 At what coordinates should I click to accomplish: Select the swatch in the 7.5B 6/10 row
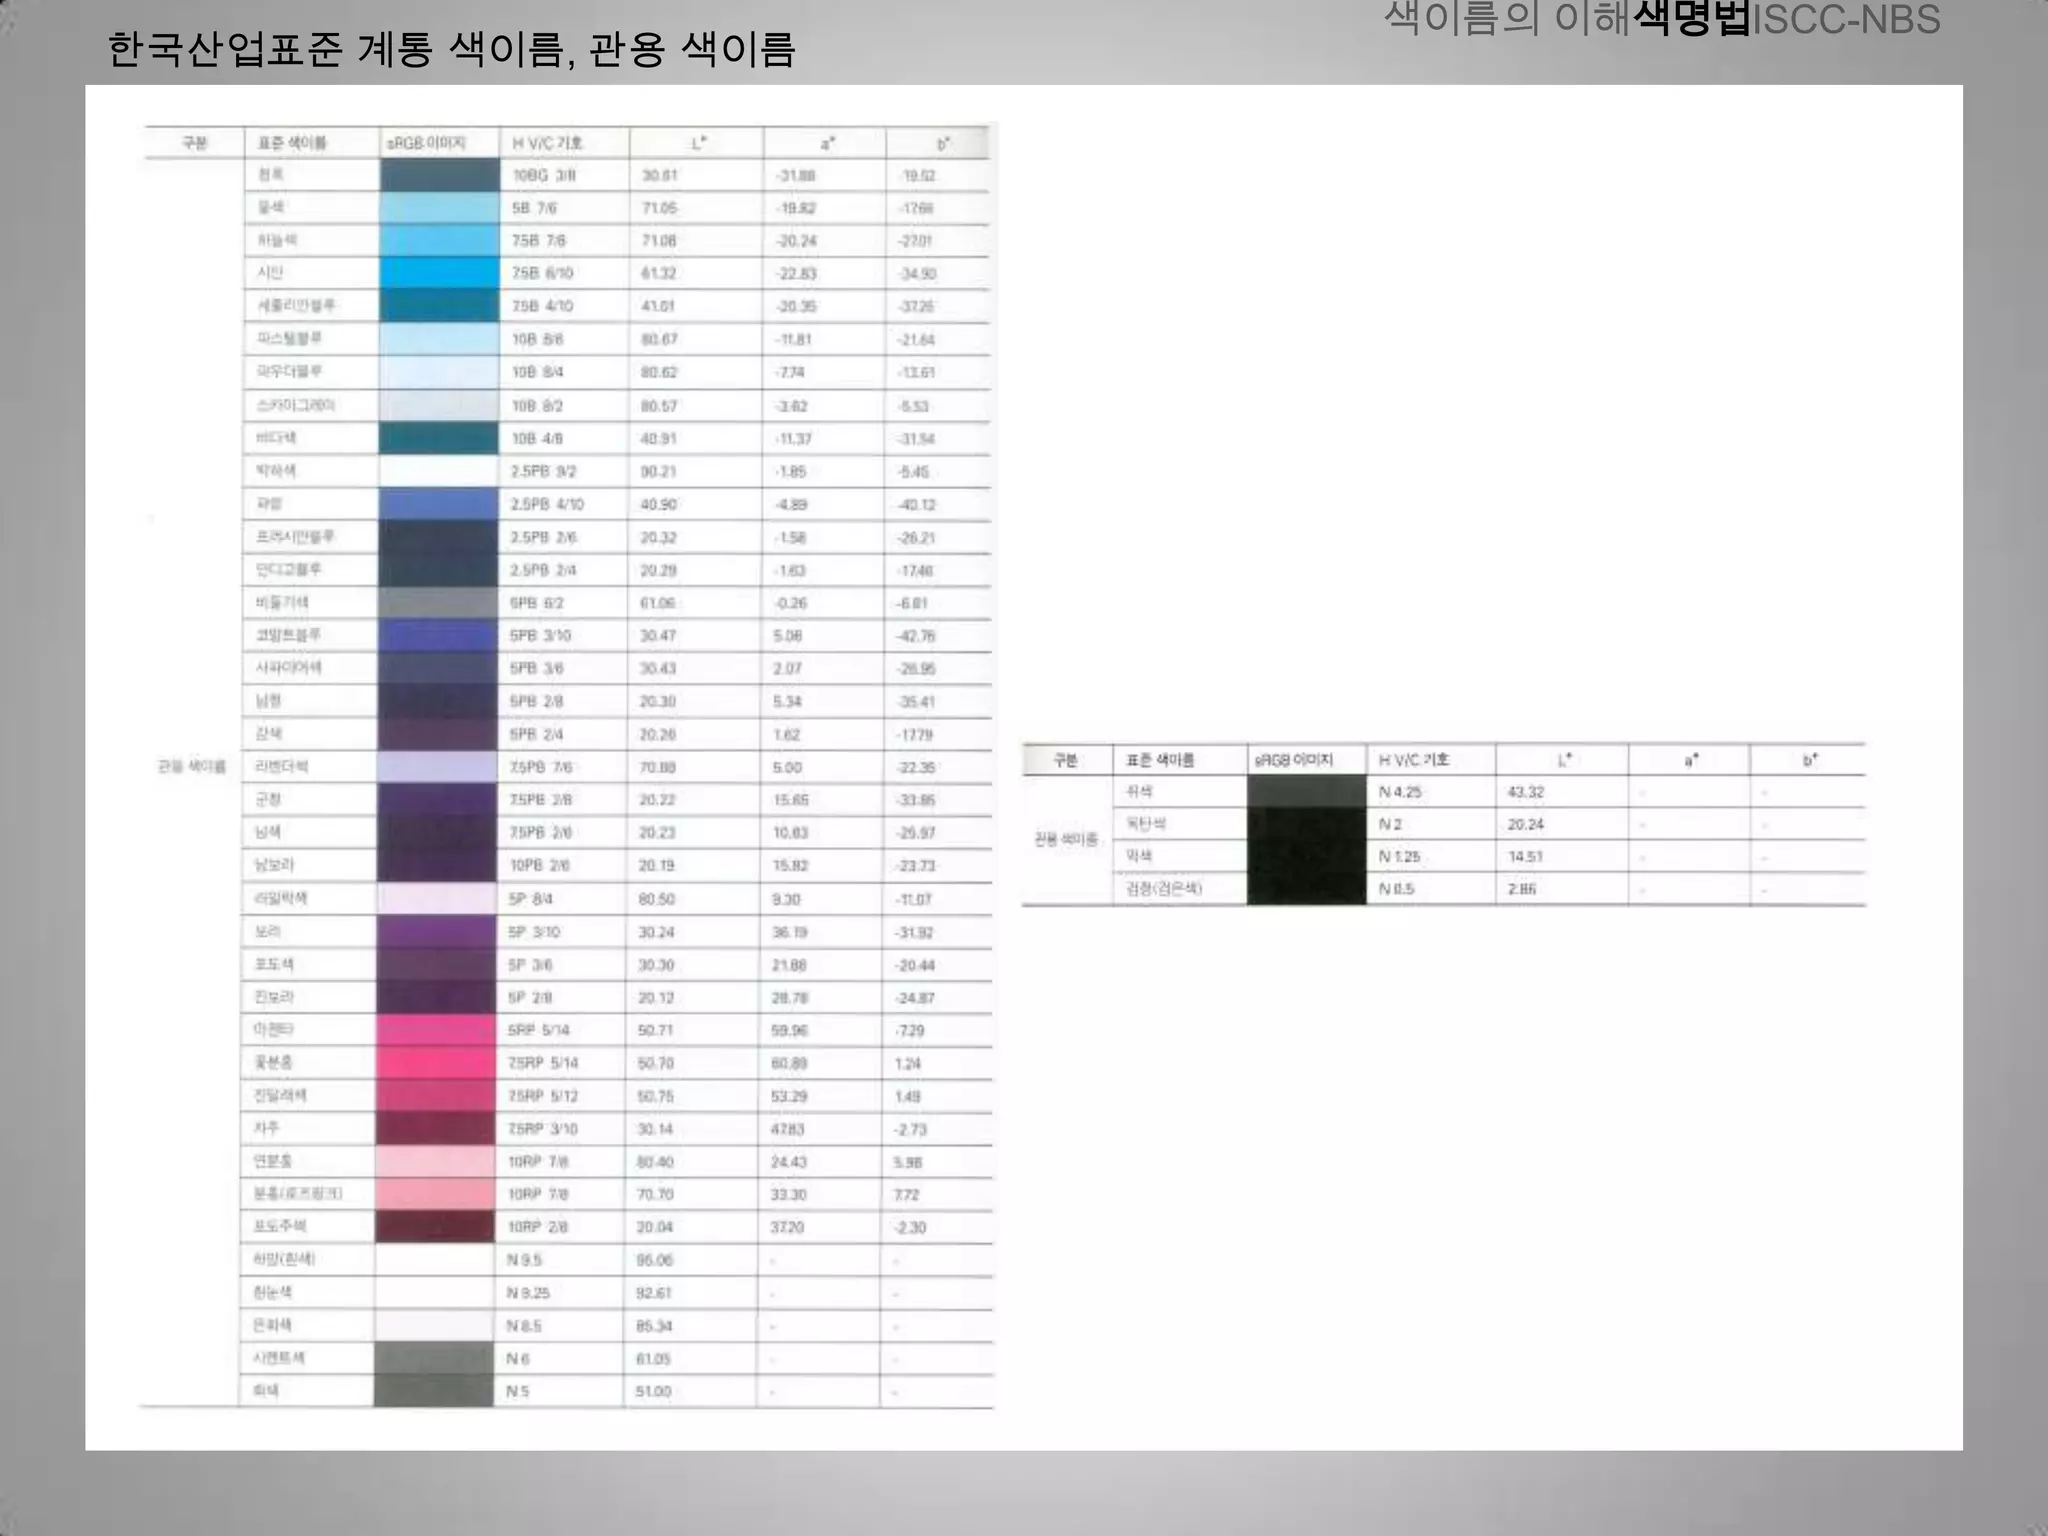point(439,273)
